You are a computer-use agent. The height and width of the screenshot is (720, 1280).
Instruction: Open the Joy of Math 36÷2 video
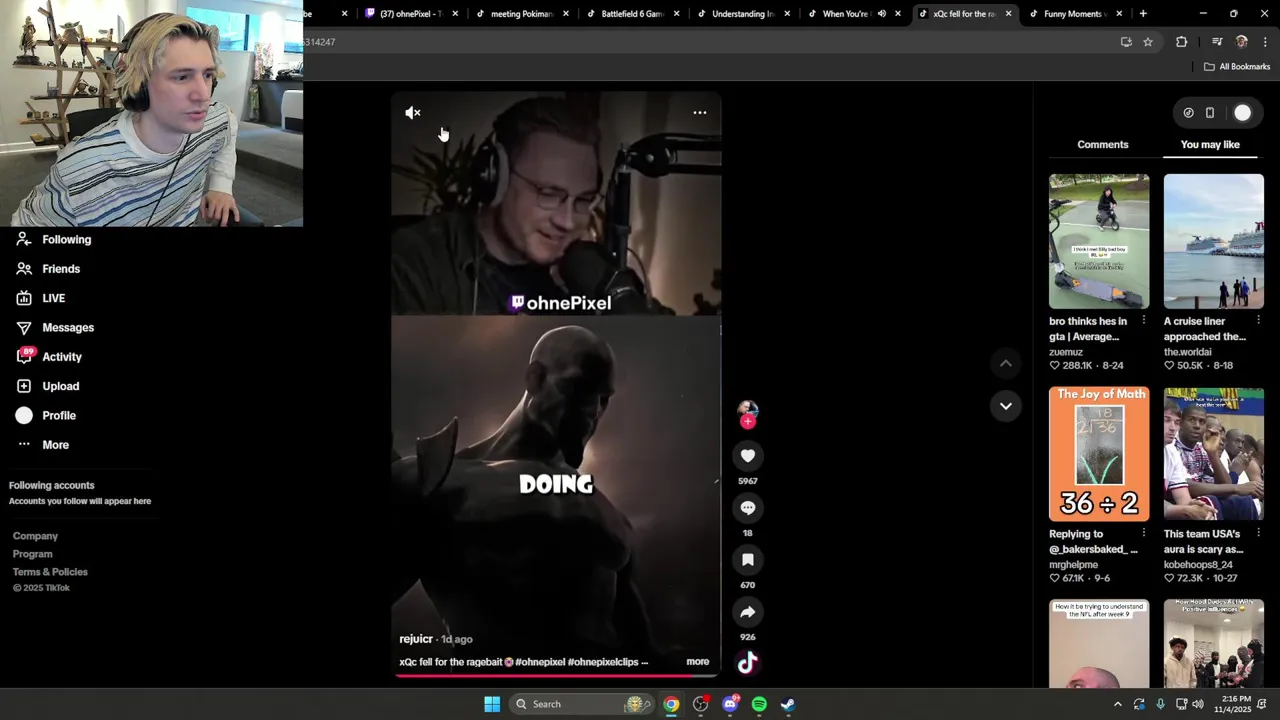click(1099, 454)
